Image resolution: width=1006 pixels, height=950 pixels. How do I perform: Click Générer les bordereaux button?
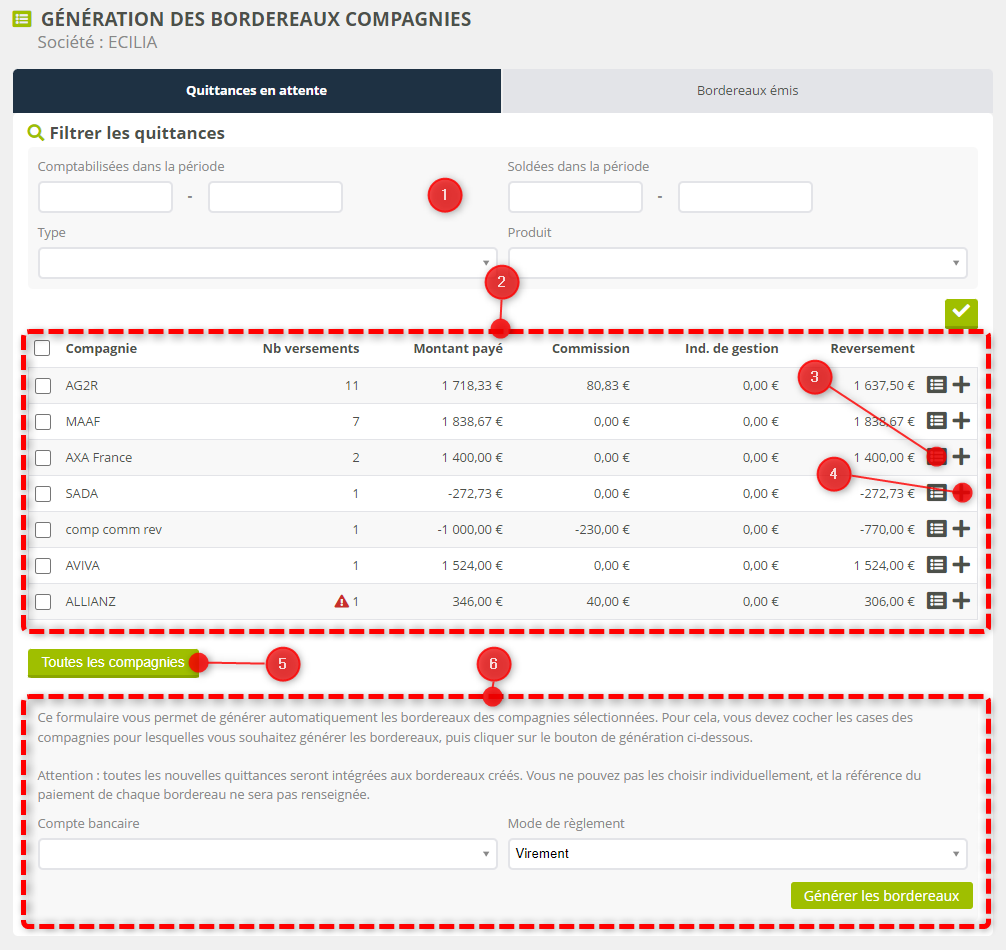click(881, 896)
